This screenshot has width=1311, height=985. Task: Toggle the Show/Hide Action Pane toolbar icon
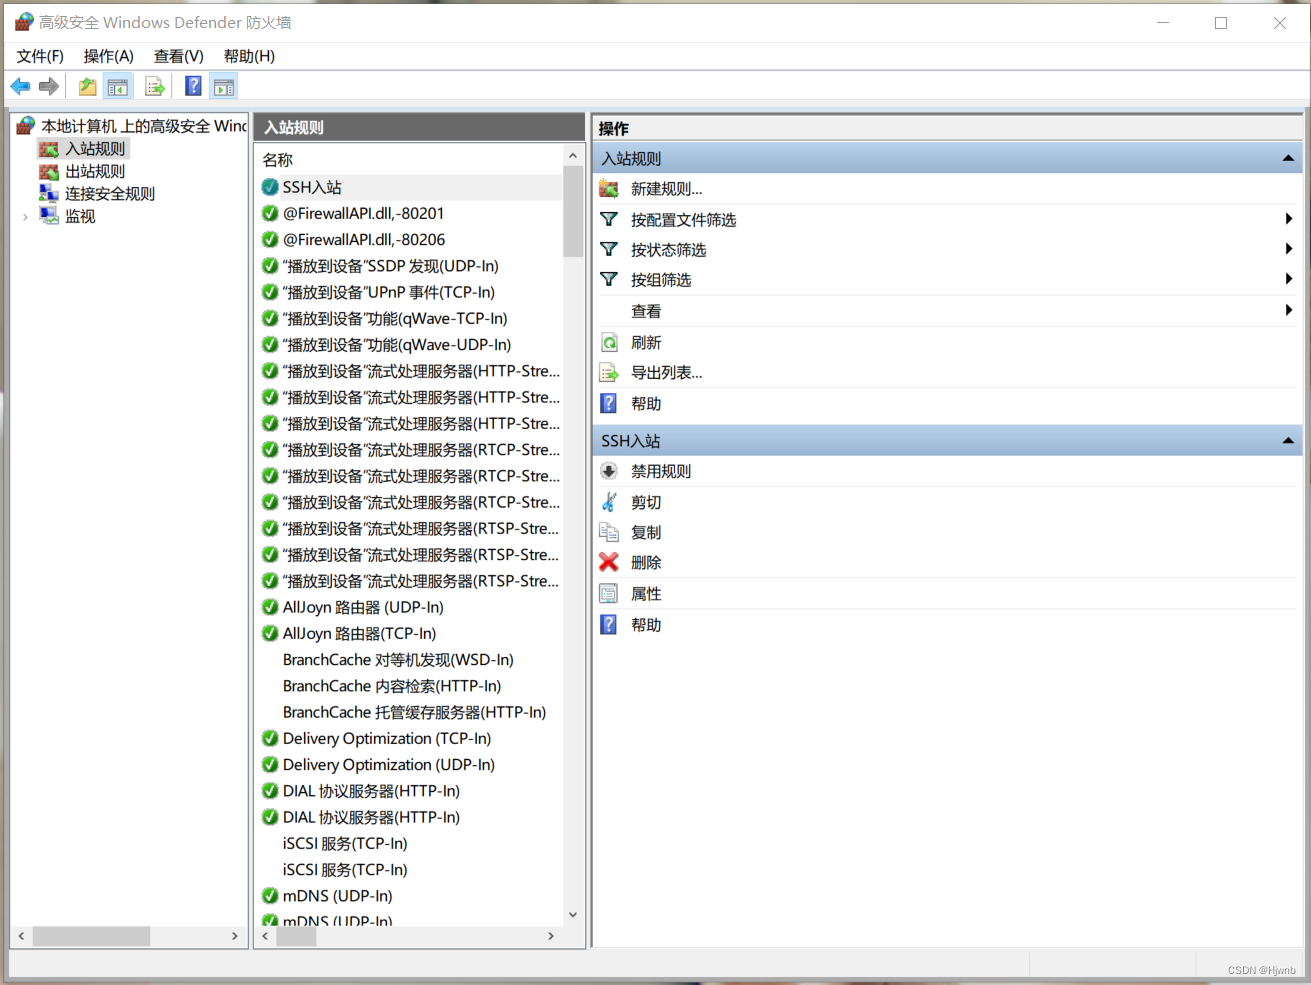pyautogui.click(x=224, y=87)
